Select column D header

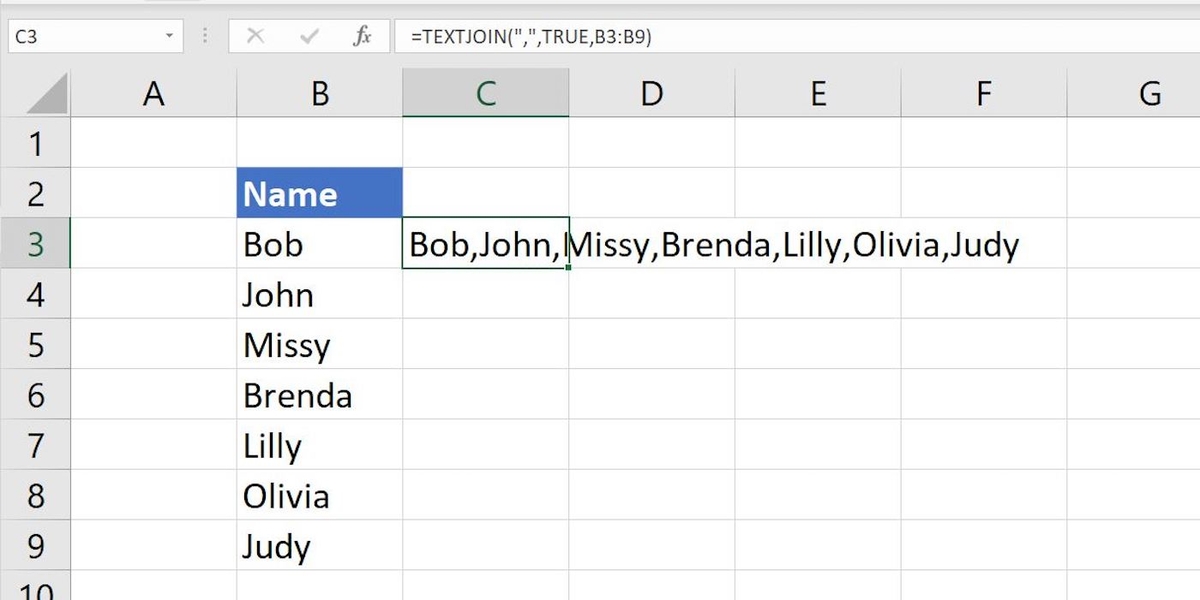coord(651,94)
